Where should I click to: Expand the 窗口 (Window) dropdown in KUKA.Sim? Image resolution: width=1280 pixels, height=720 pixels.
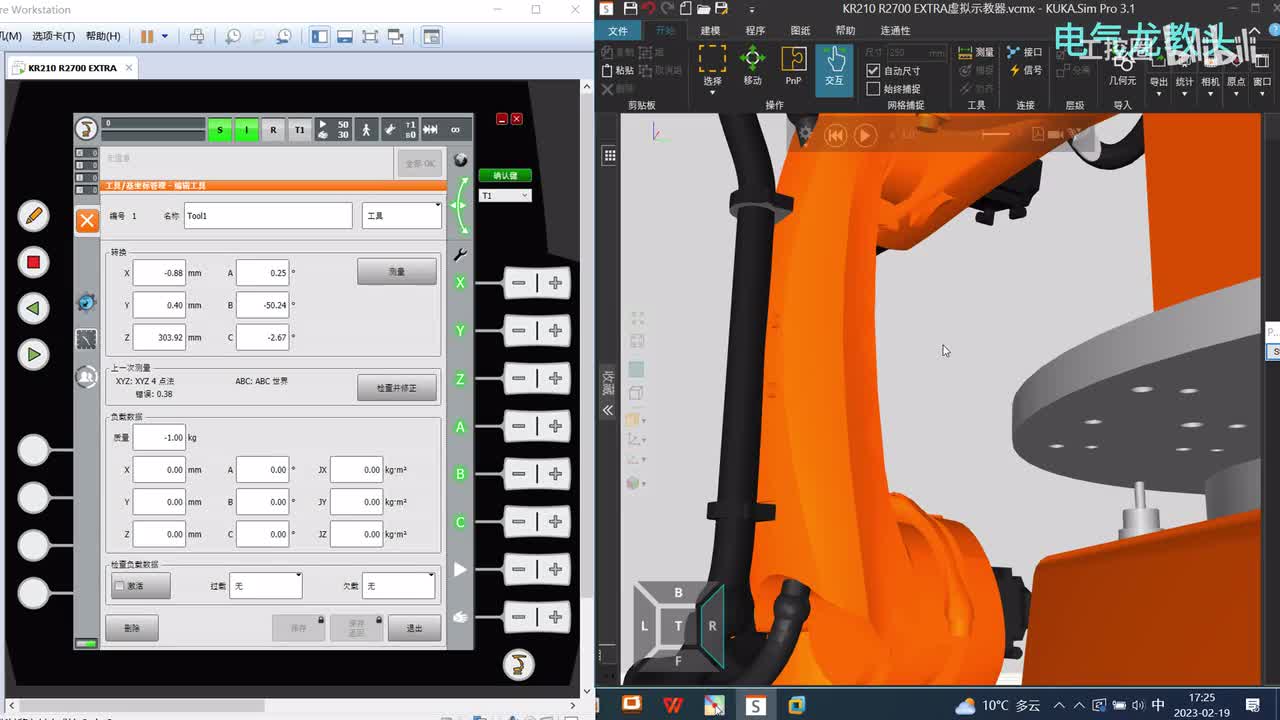click(x=1262, y=94)
